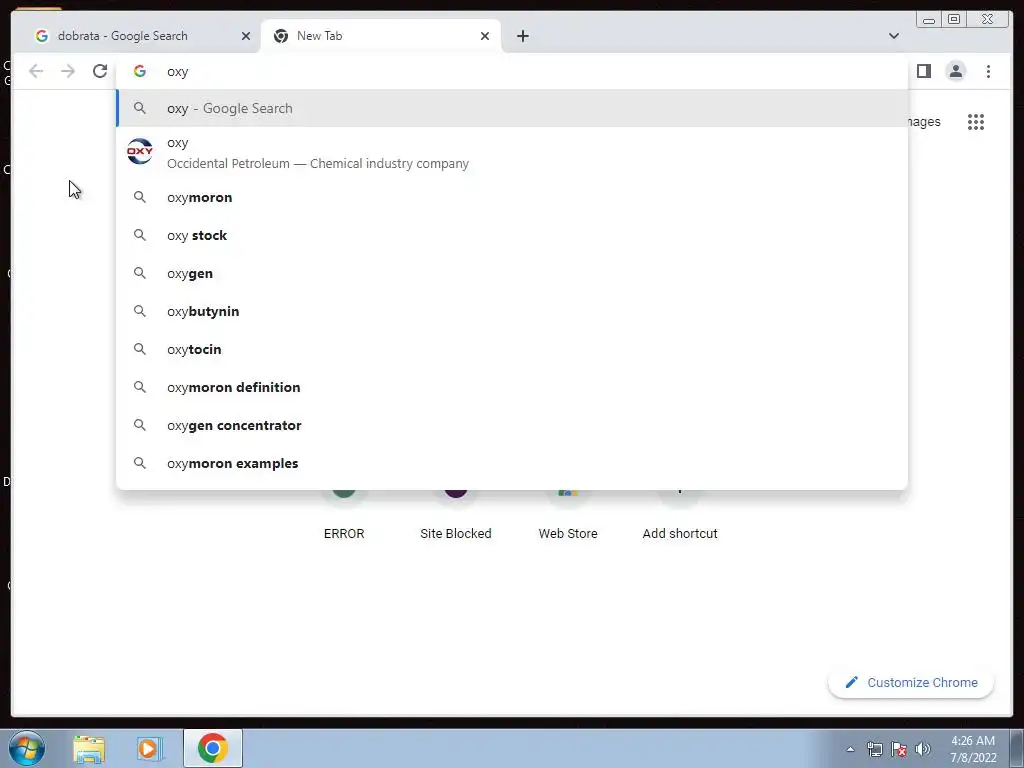Open the Action Center flag icon
1024x768 pixels.
coord(899,749)
